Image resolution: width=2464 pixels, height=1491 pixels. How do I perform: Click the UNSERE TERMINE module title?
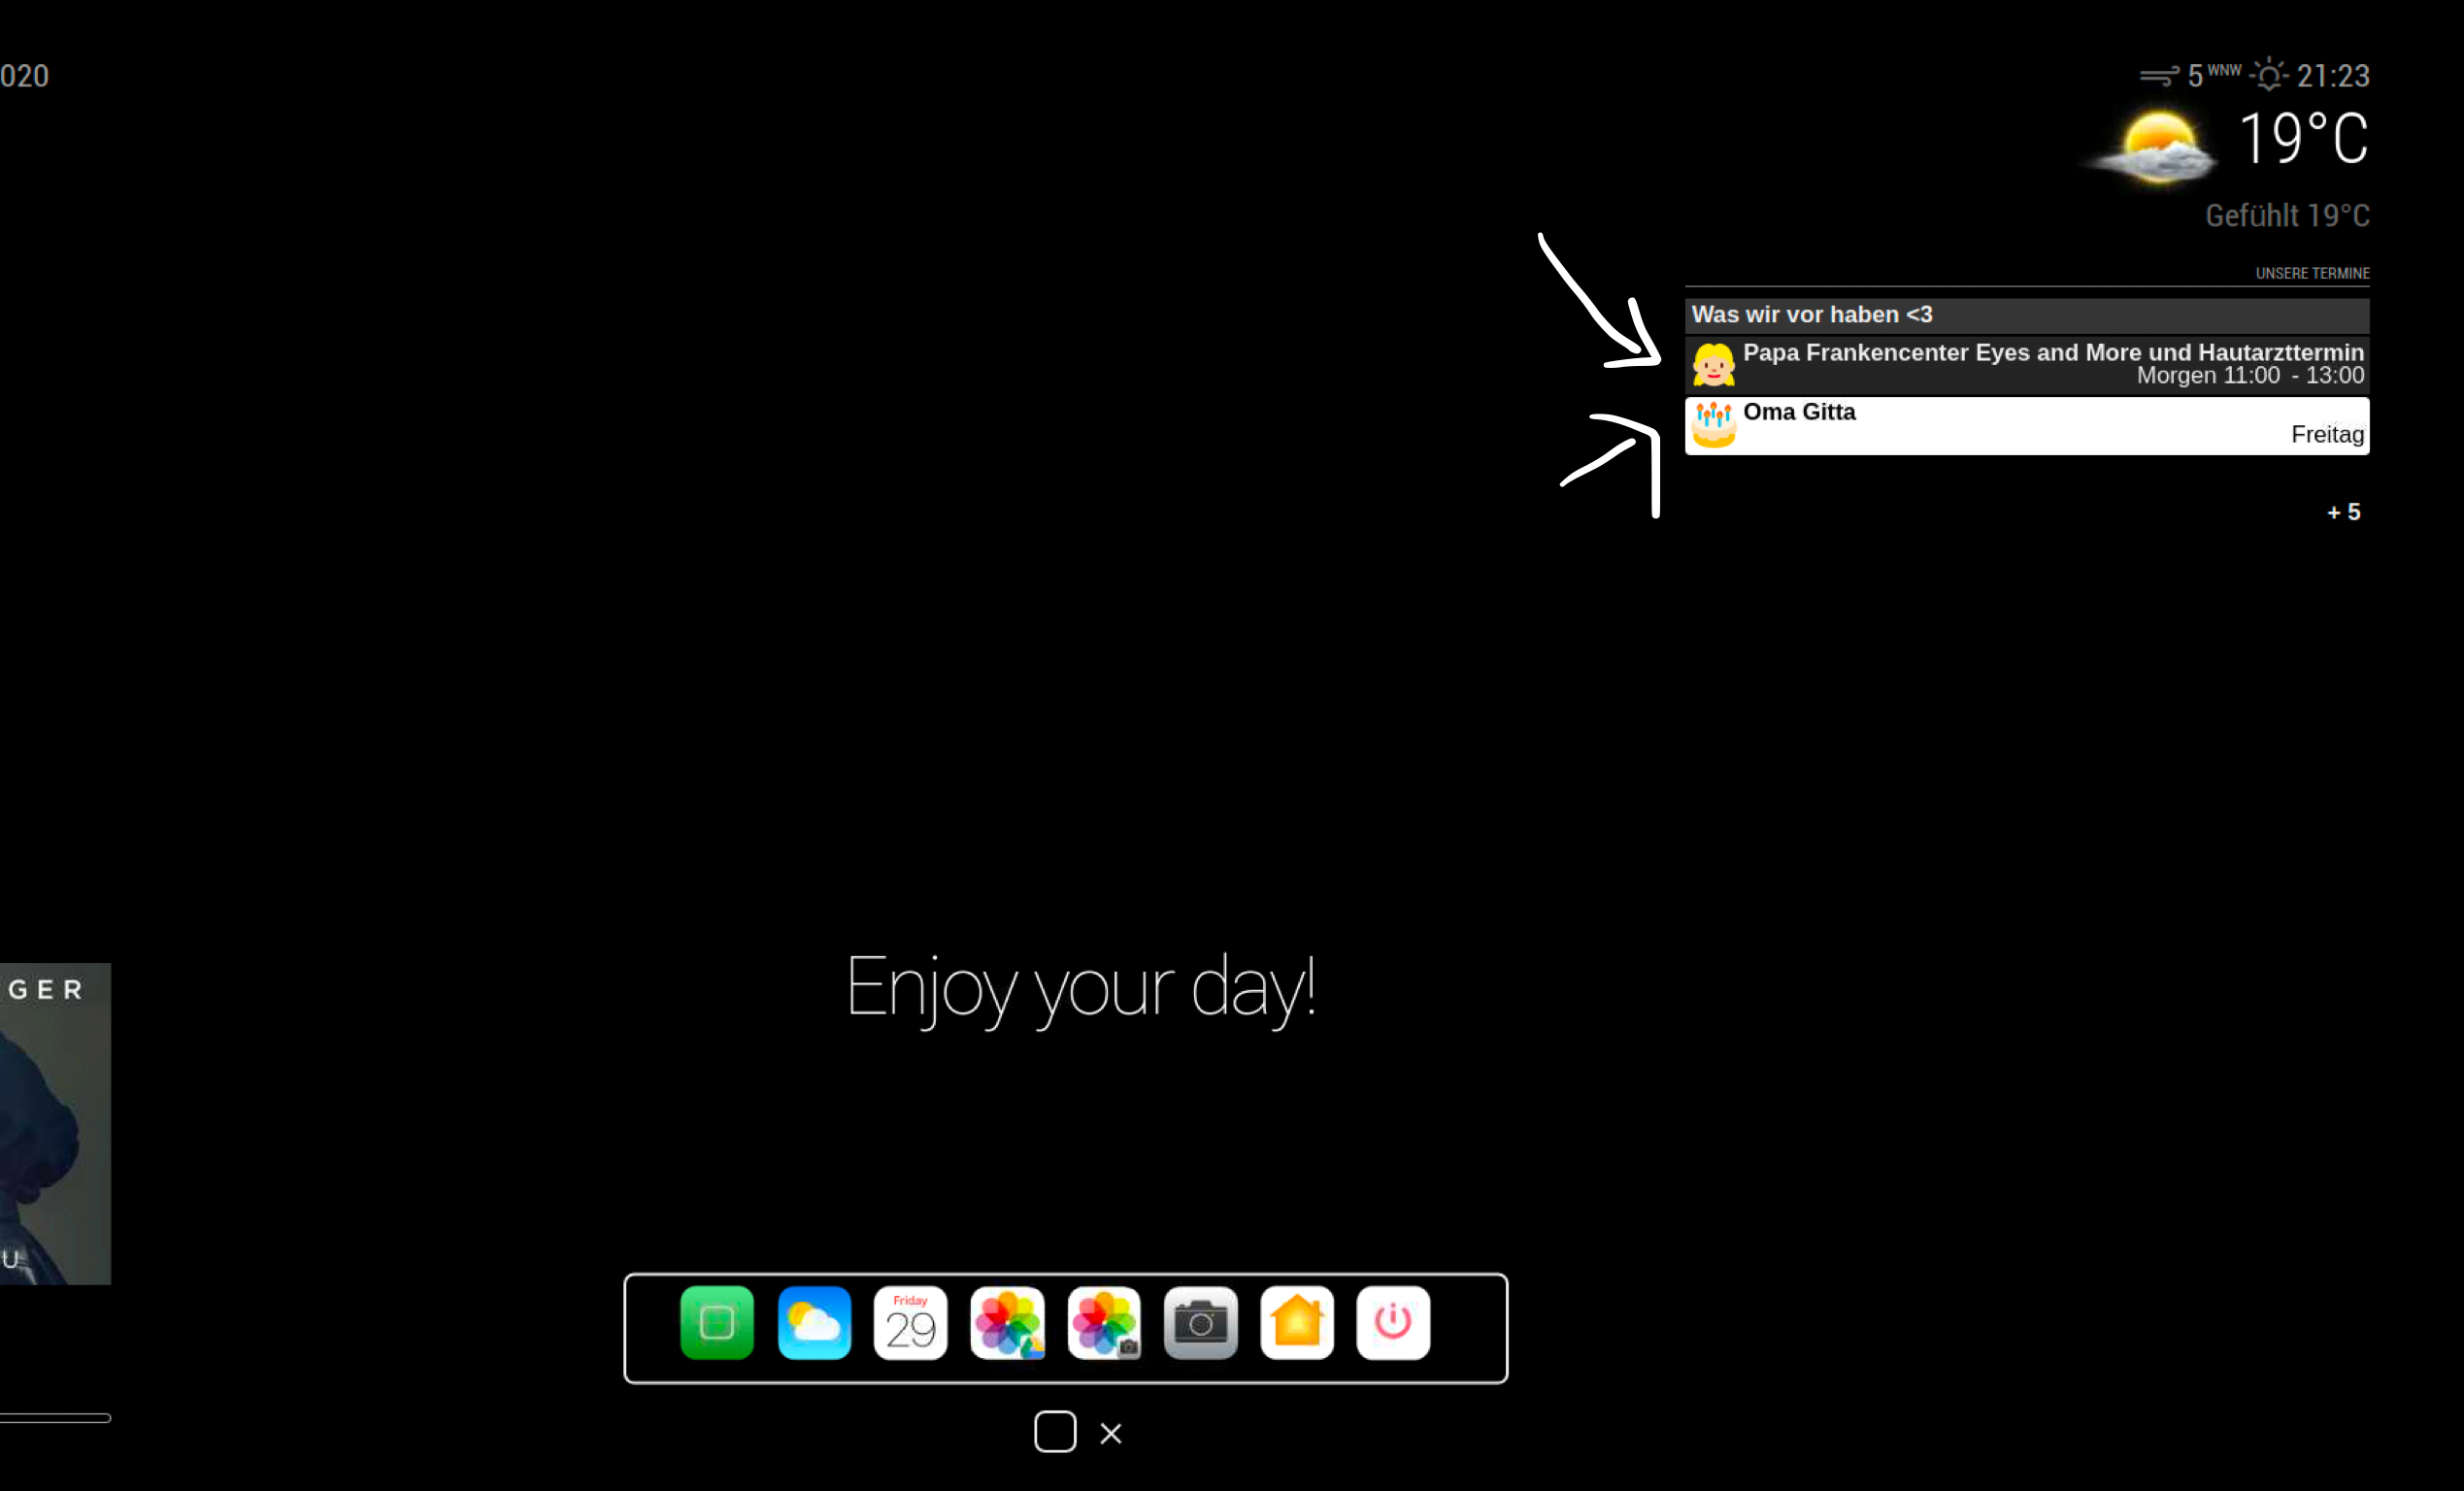[2311, 273]
